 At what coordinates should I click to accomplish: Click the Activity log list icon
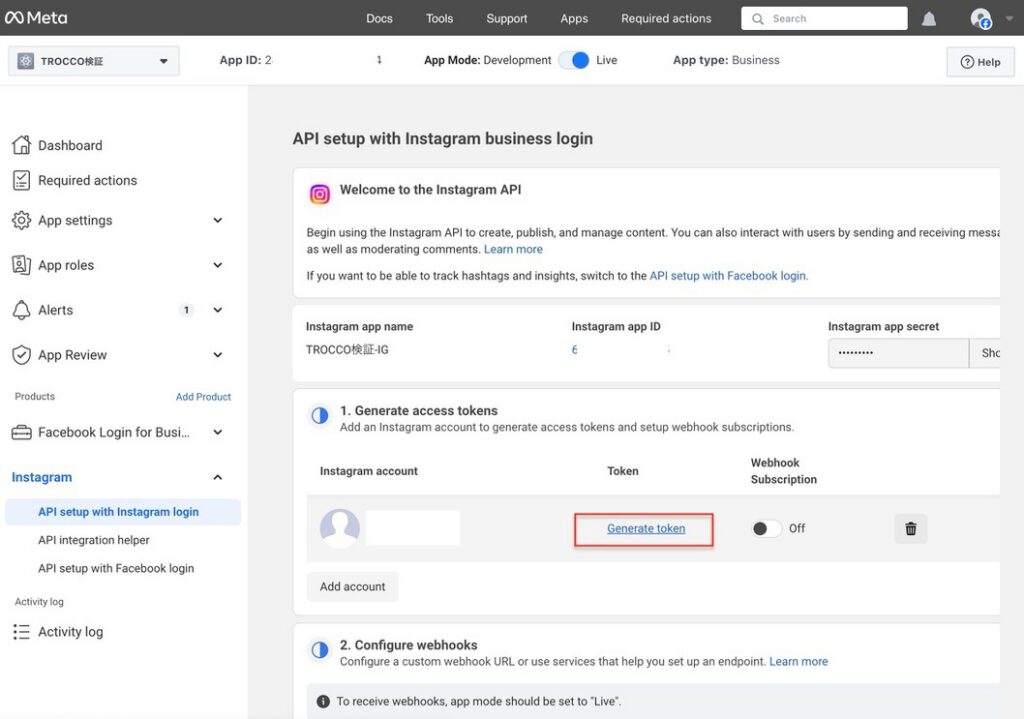[21, 632]
